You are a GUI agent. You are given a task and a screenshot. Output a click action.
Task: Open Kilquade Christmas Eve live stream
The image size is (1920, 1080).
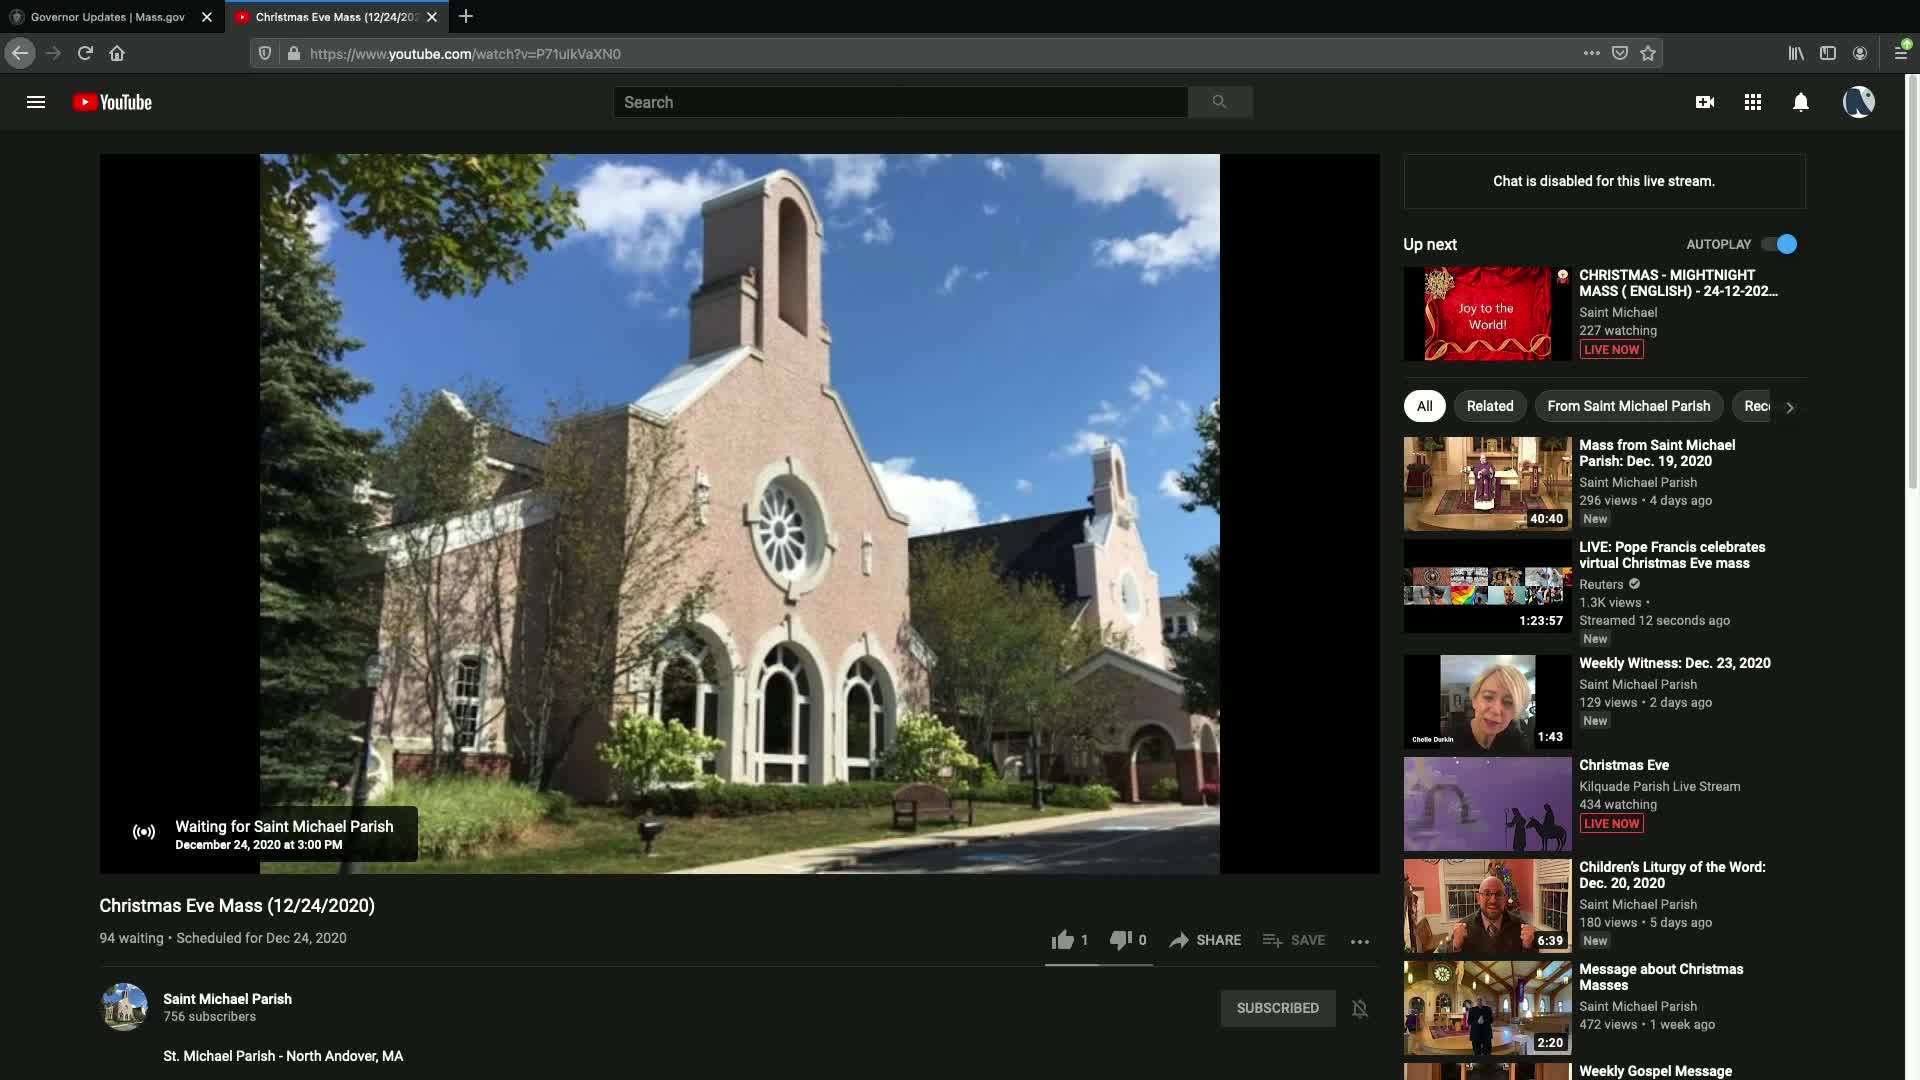point(1487,804)
